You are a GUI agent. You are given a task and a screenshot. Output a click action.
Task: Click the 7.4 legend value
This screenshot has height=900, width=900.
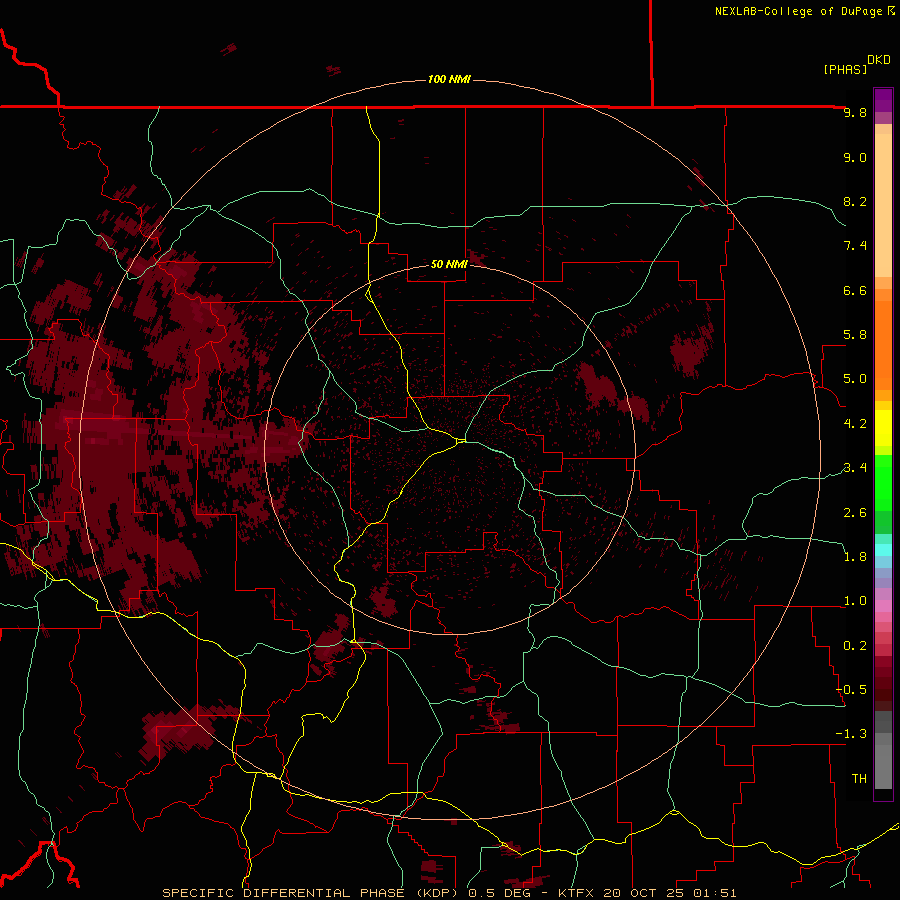click(x=855, y=246)
